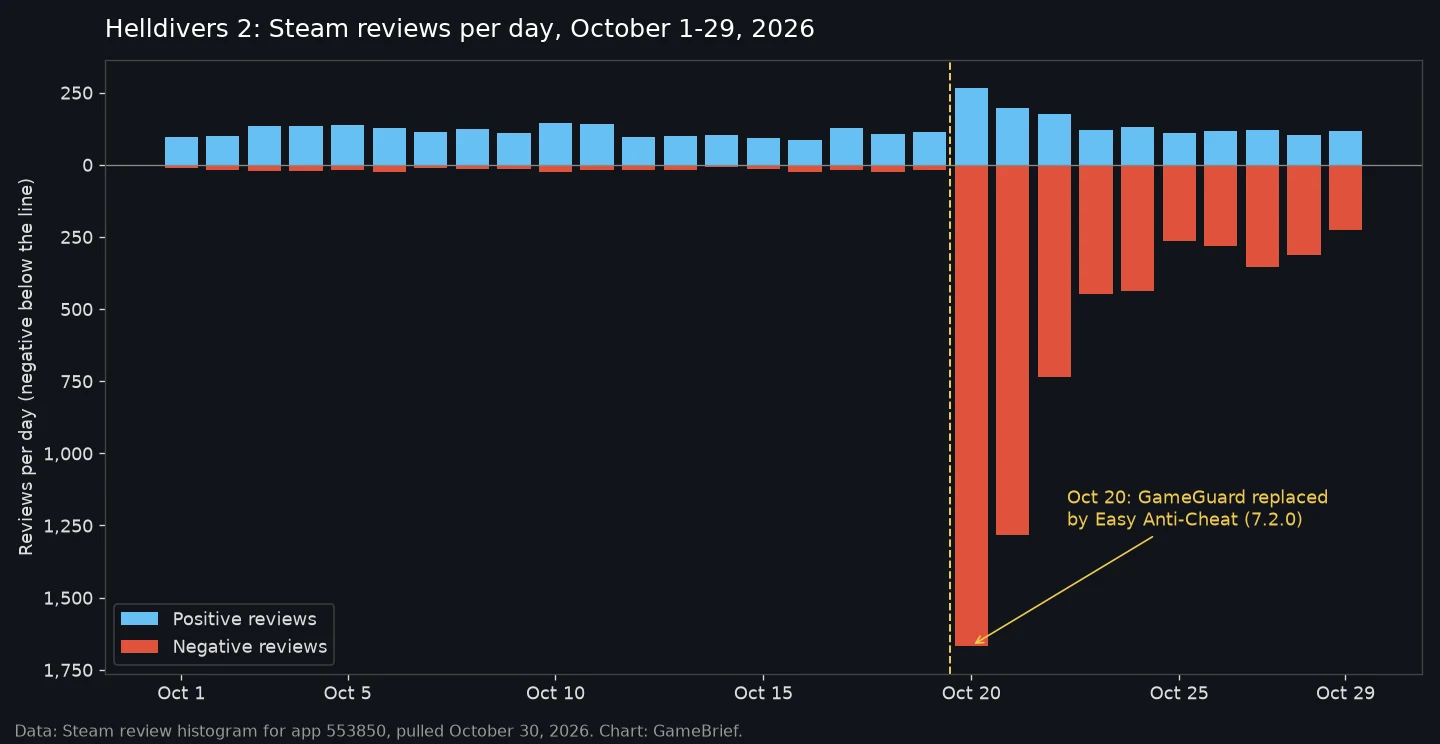Click the blue Positive reviews legend swatch

pyautogui.click(x=139, y=619)
